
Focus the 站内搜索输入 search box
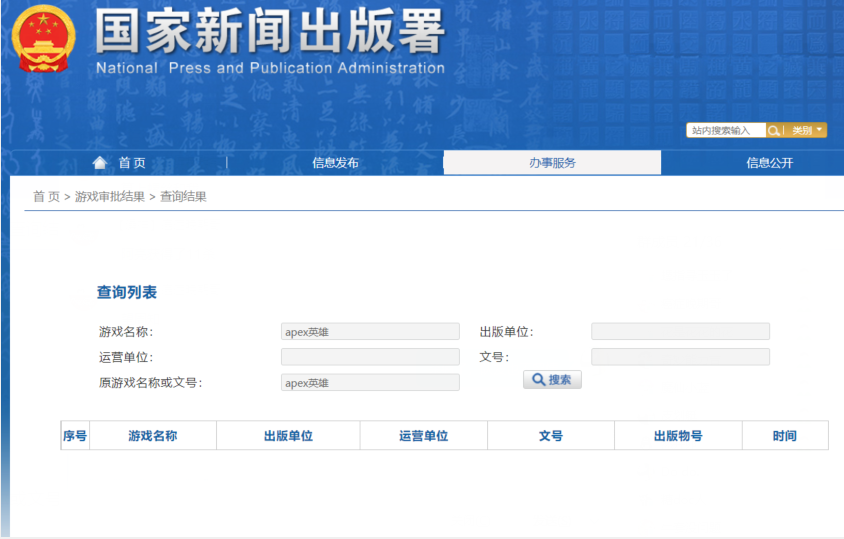click(726, 130)
